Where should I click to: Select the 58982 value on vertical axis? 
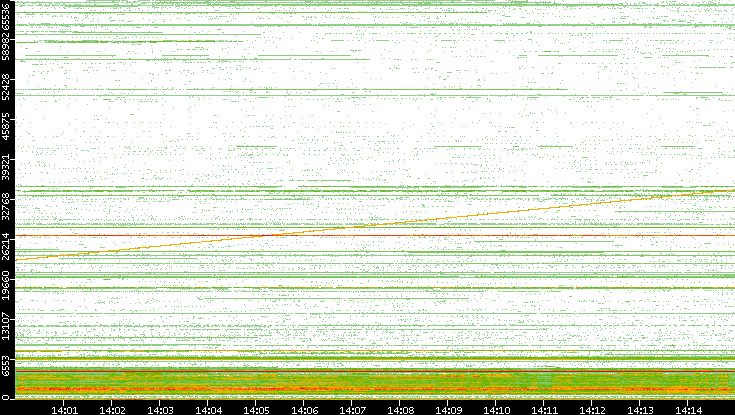click(x=6, y=46)
